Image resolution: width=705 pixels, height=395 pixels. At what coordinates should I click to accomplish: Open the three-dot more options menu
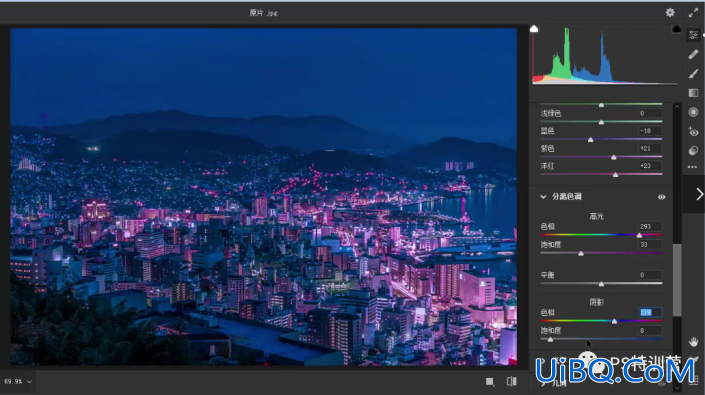(692, 167)
